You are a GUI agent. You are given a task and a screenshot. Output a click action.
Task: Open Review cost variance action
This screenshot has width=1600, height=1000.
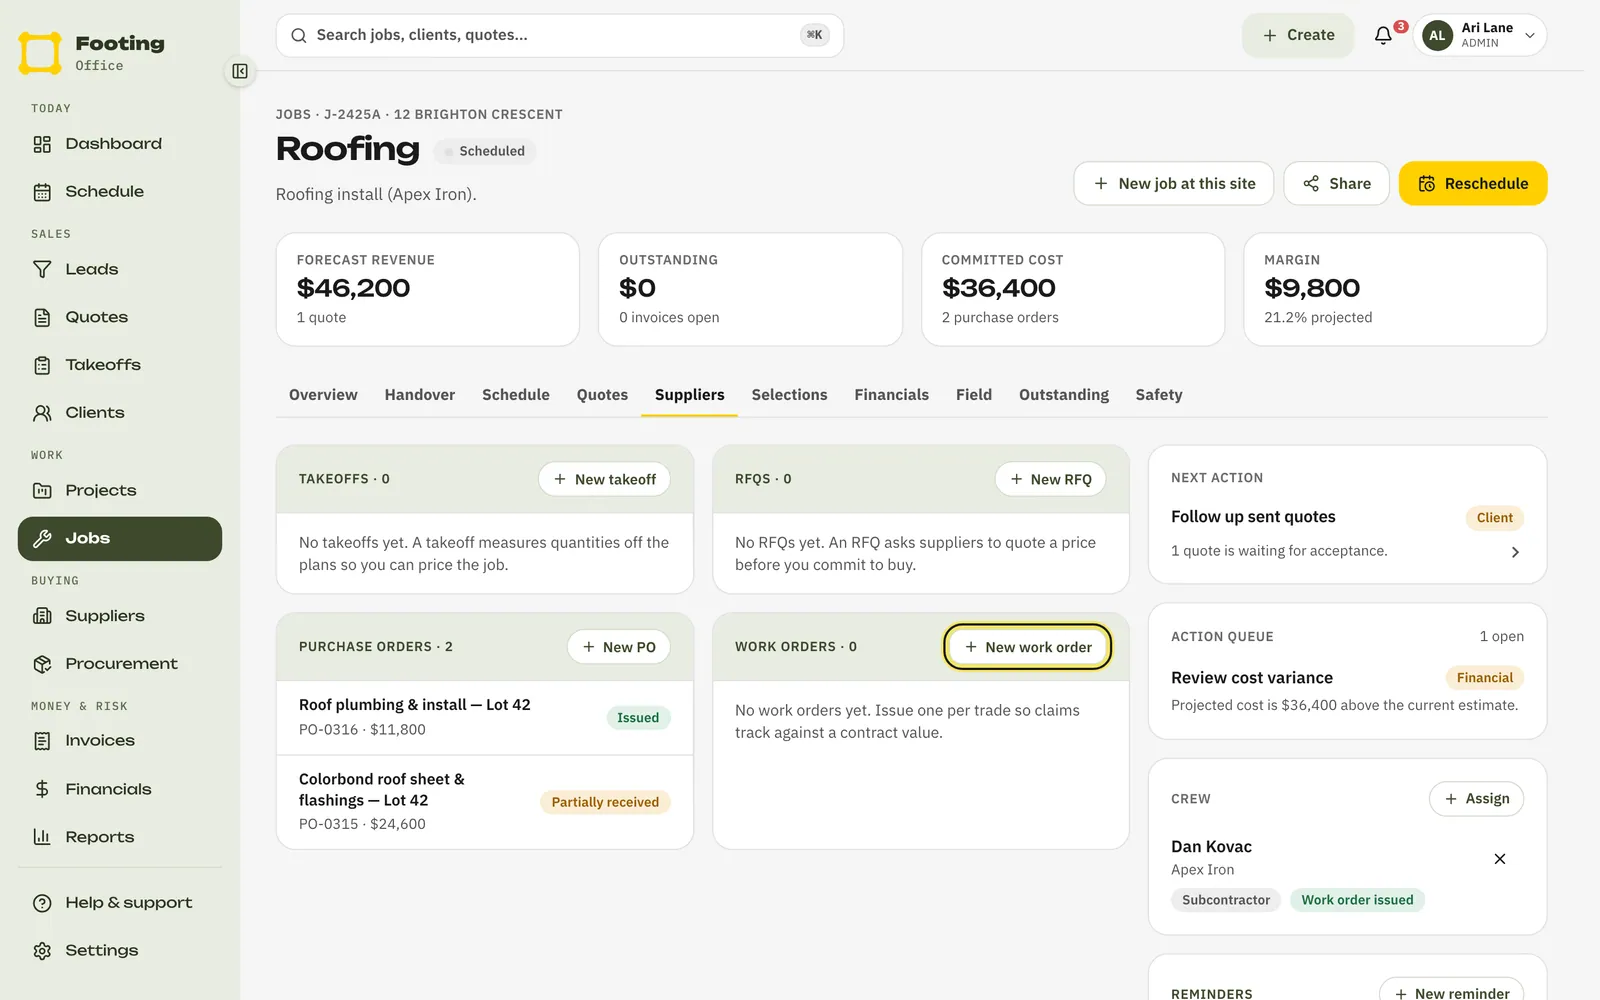[x=1347, y=690]
